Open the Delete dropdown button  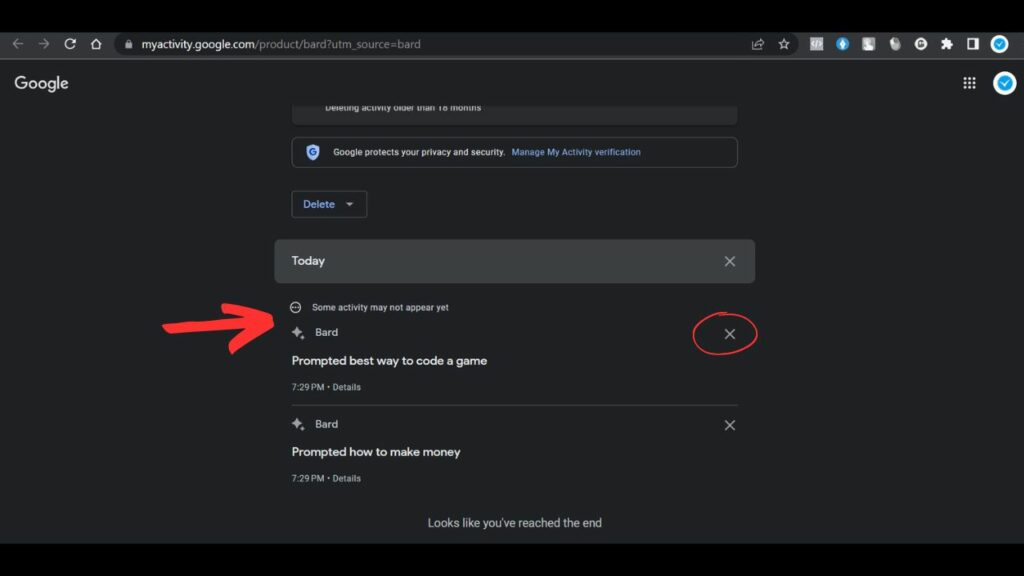click(x=329, y=204)
